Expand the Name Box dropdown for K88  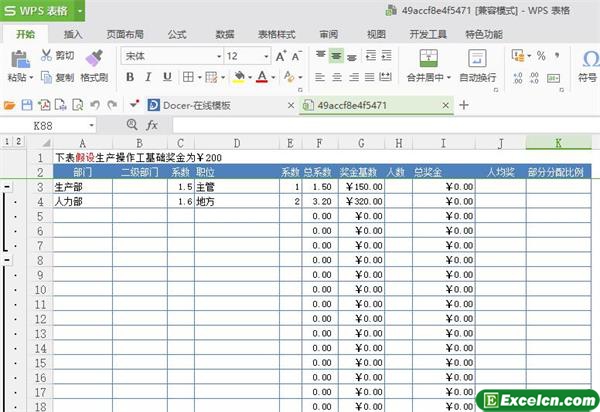click(x=91, y=125)
